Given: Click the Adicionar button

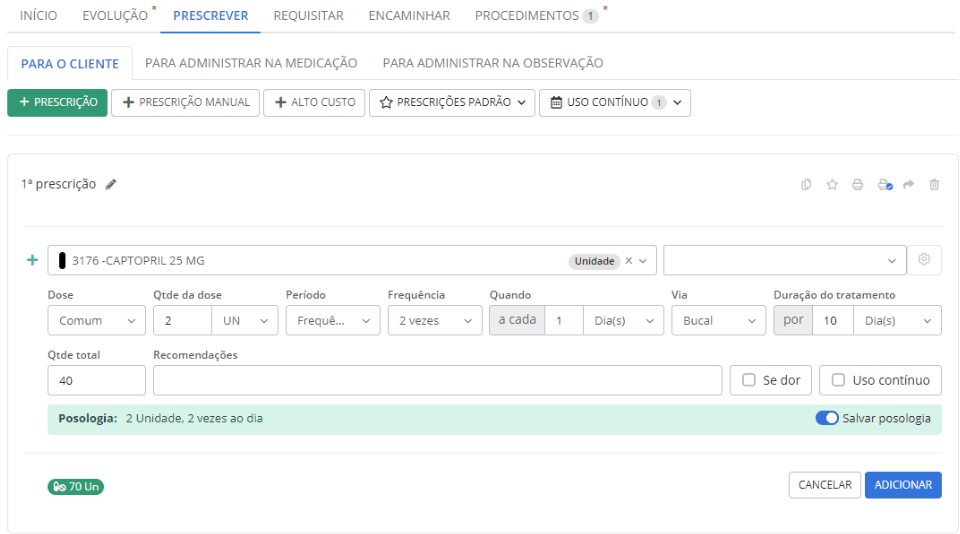Looking at the screenshot, I should click(903, 485).
